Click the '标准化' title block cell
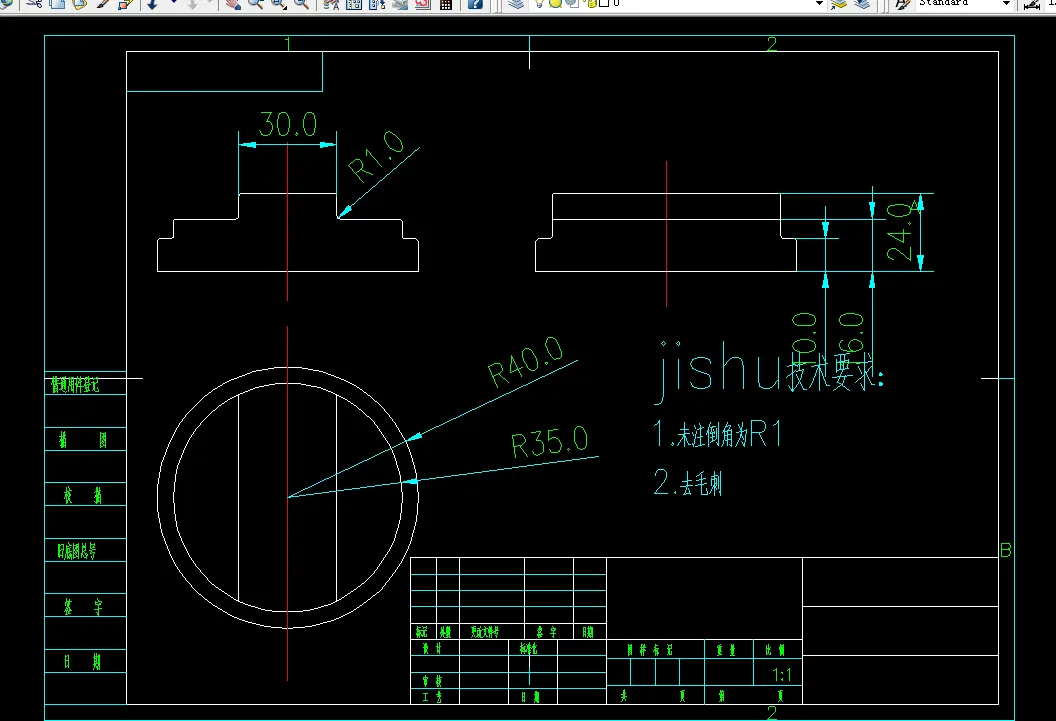 pos(529,648)
